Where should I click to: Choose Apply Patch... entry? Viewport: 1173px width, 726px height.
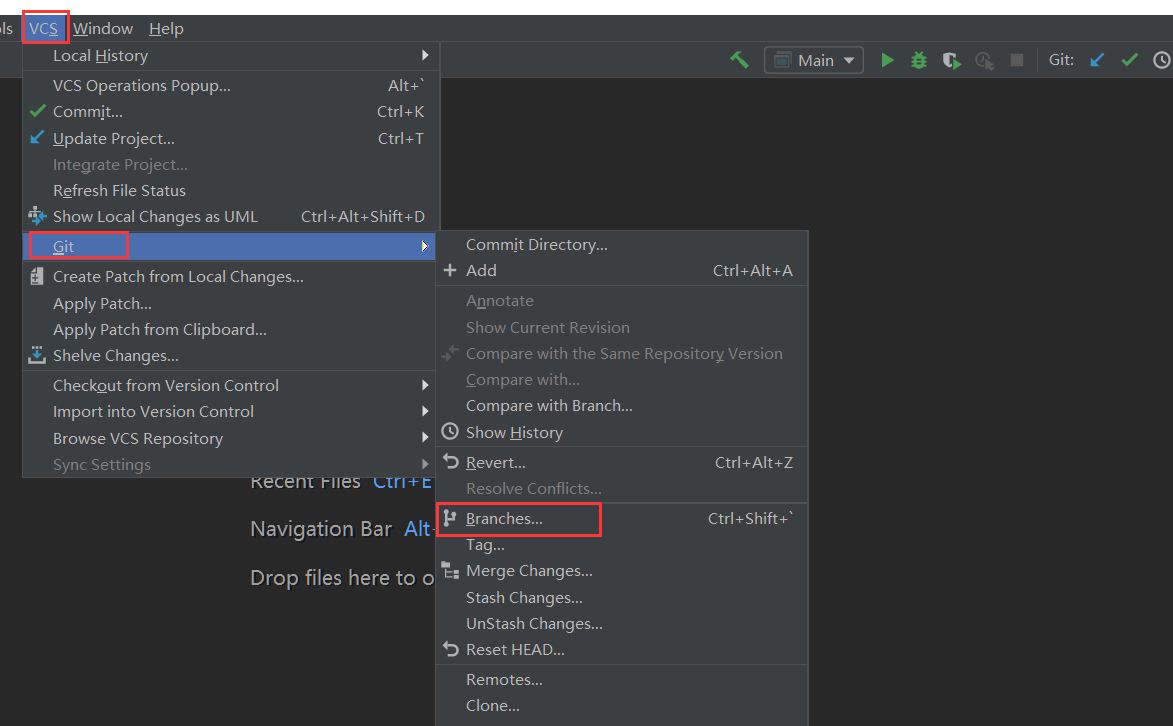click(x=230, y=304)
